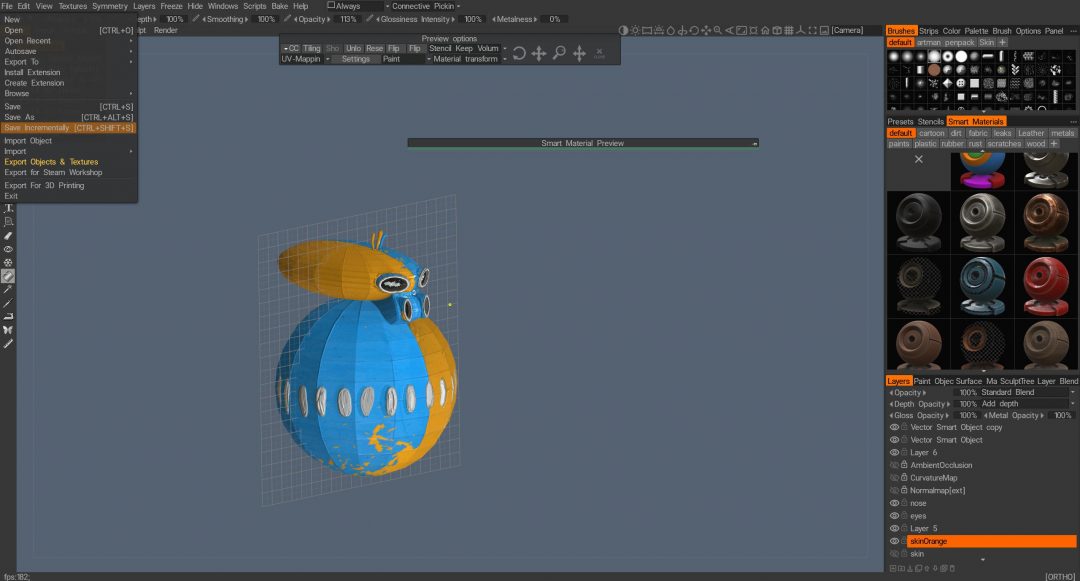Hide the Layer 6 layer
The image size is (1080, 581).
click(894, 452)
